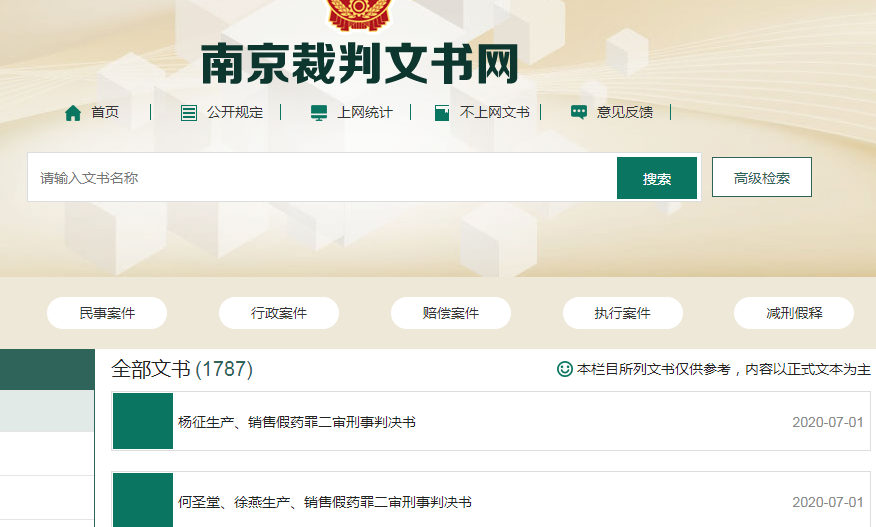Select the 执行案件 category
The image size is (876, 527).
[x=622, y=313]
